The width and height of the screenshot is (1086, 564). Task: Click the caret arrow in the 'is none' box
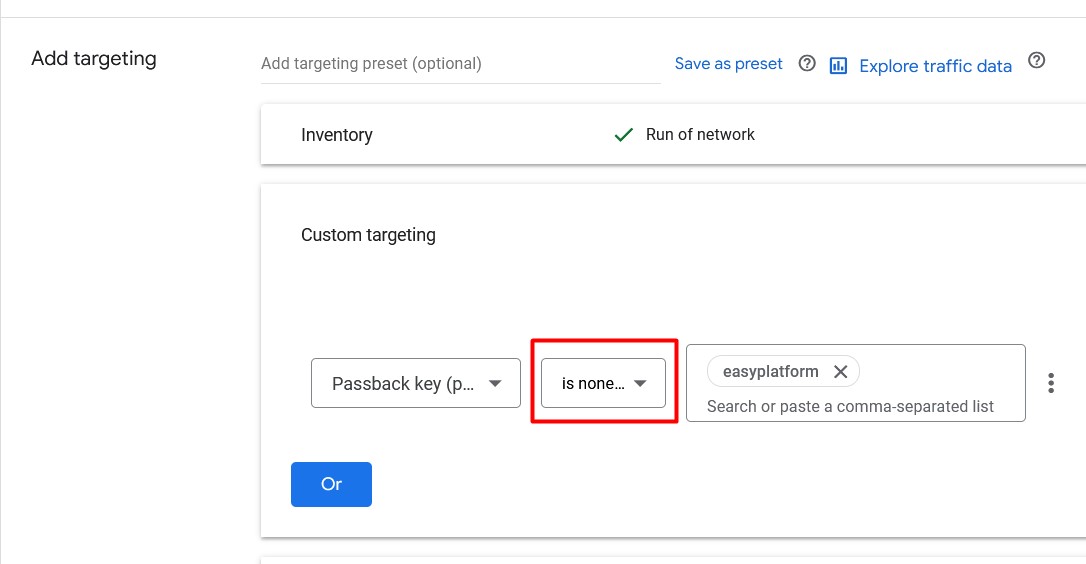click(640, 383)
